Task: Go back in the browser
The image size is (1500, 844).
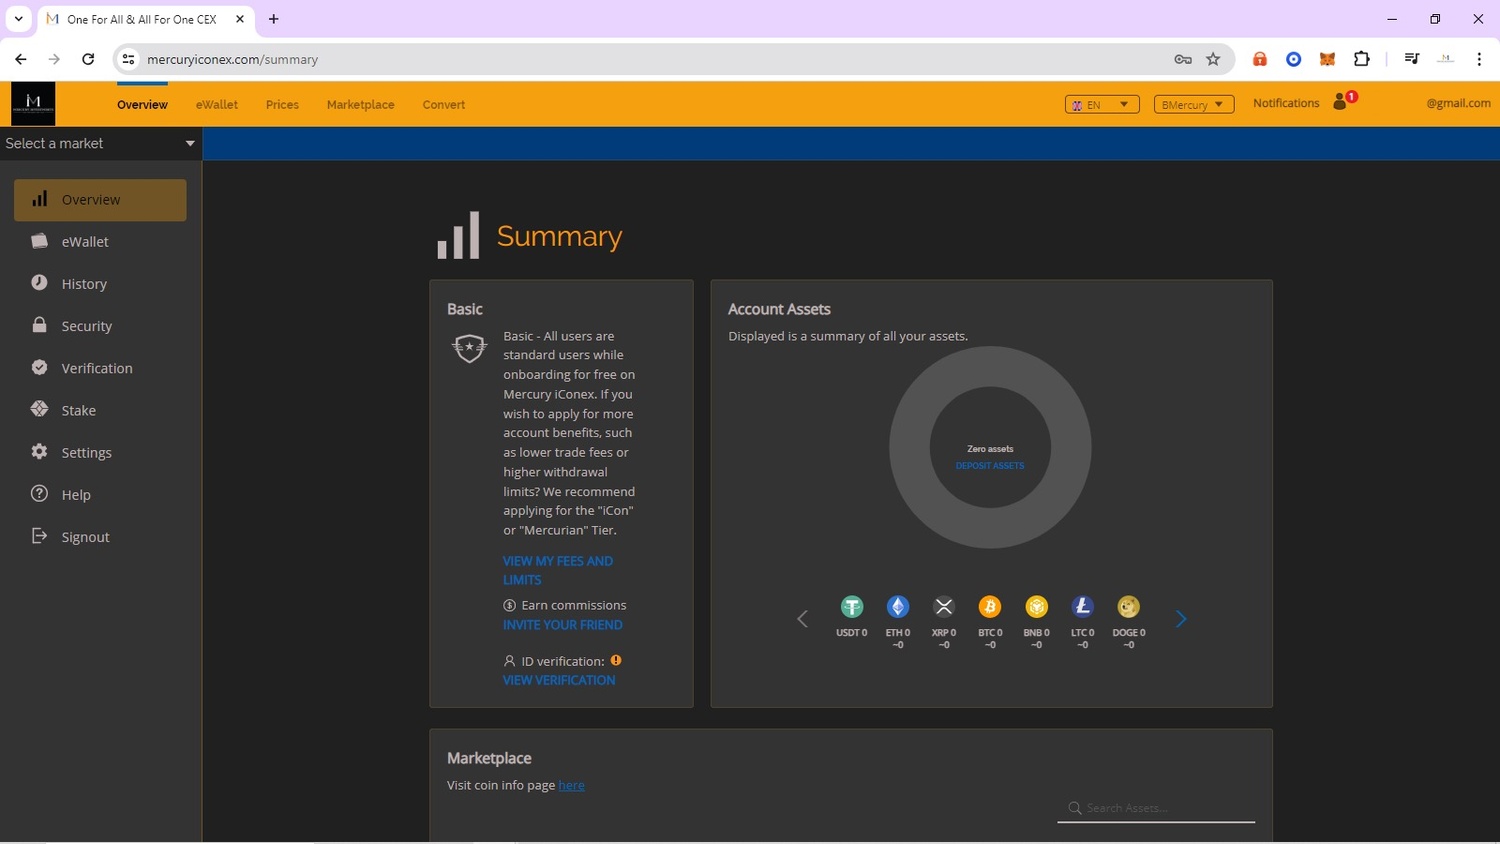Action: tap(21, 59)
